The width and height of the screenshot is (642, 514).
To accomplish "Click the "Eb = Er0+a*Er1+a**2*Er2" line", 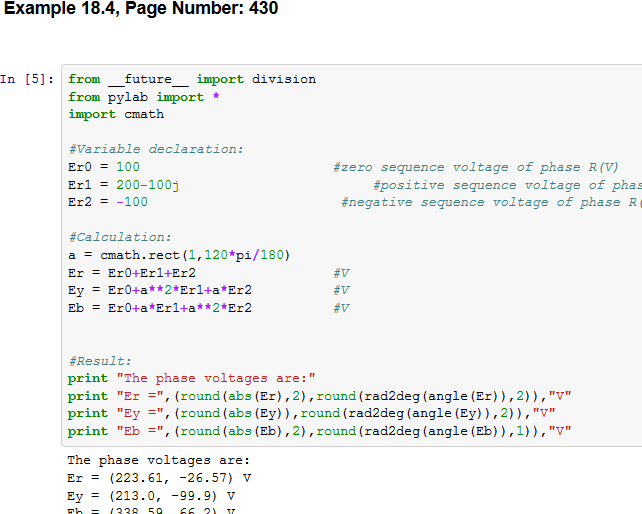I will coord(159,308).
